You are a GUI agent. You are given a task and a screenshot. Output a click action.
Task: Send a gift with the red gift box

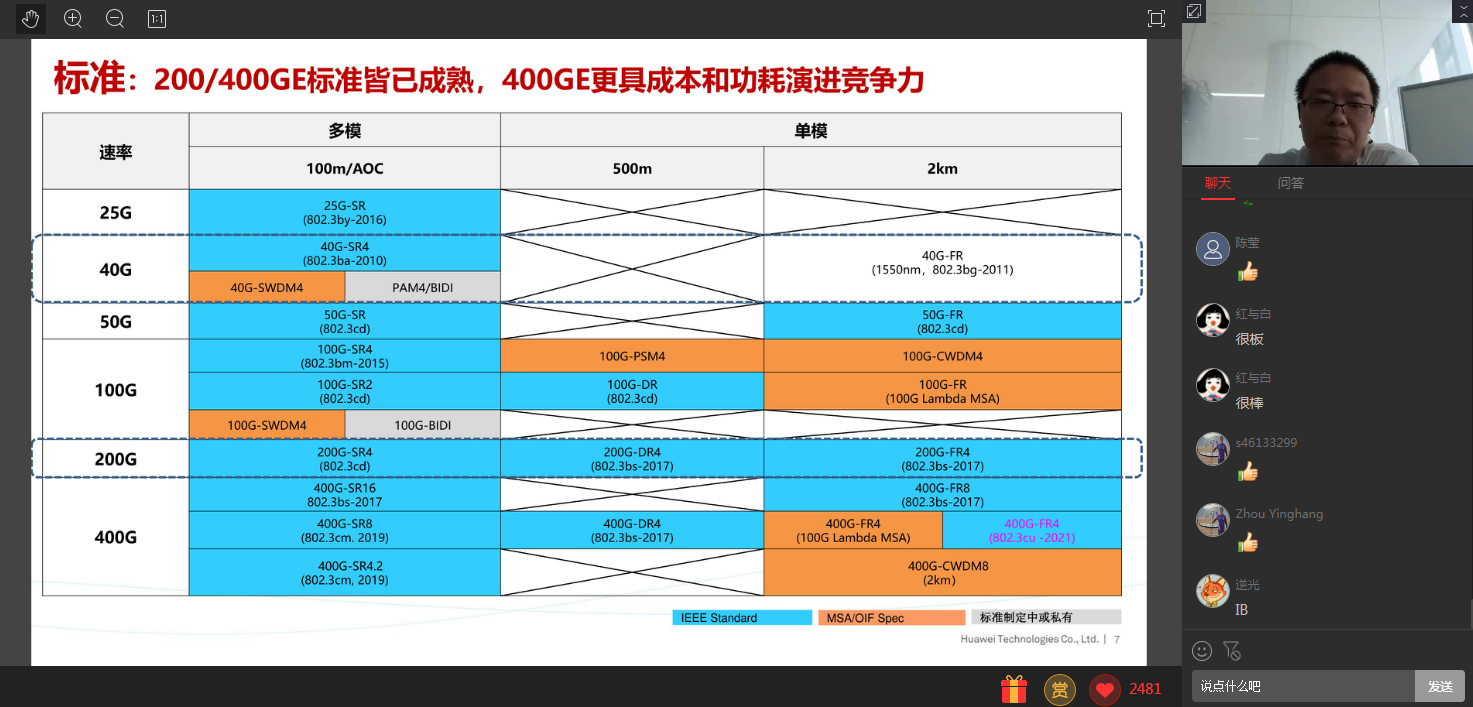tap(1014, 689)
